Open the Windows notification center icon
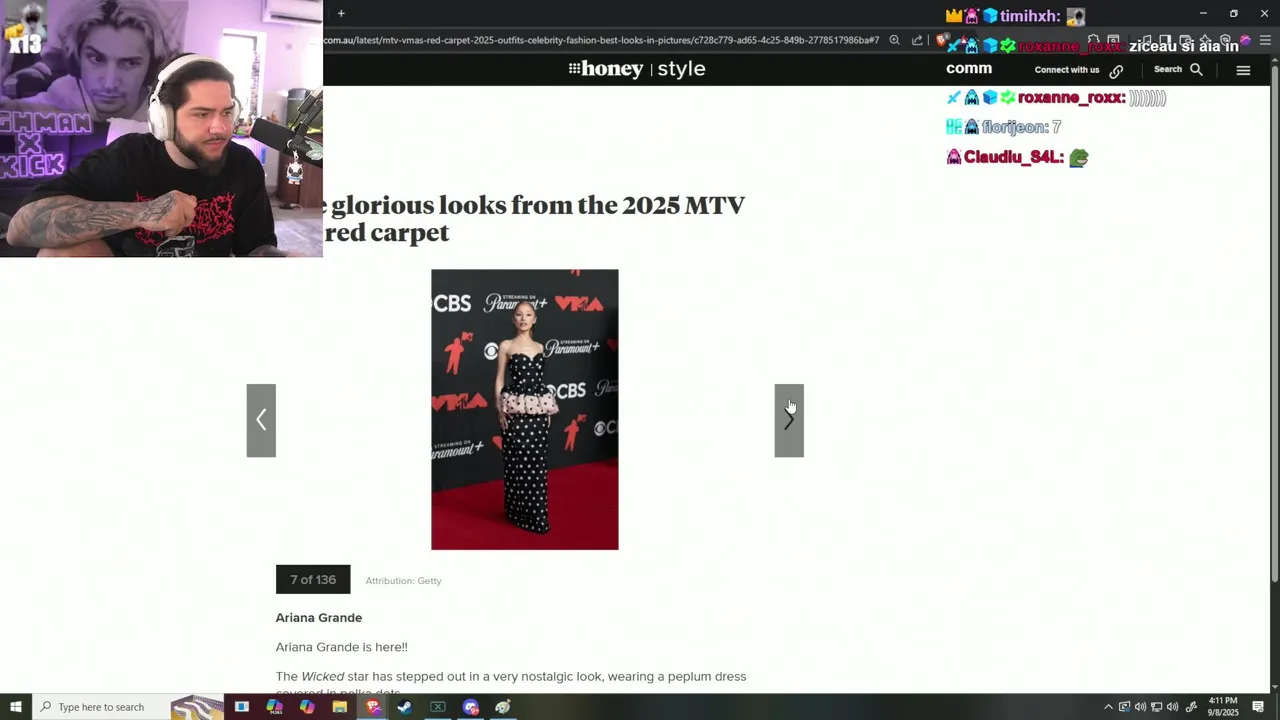Viewport: 1280px width, 720px height. click(x=1258, y=707)
